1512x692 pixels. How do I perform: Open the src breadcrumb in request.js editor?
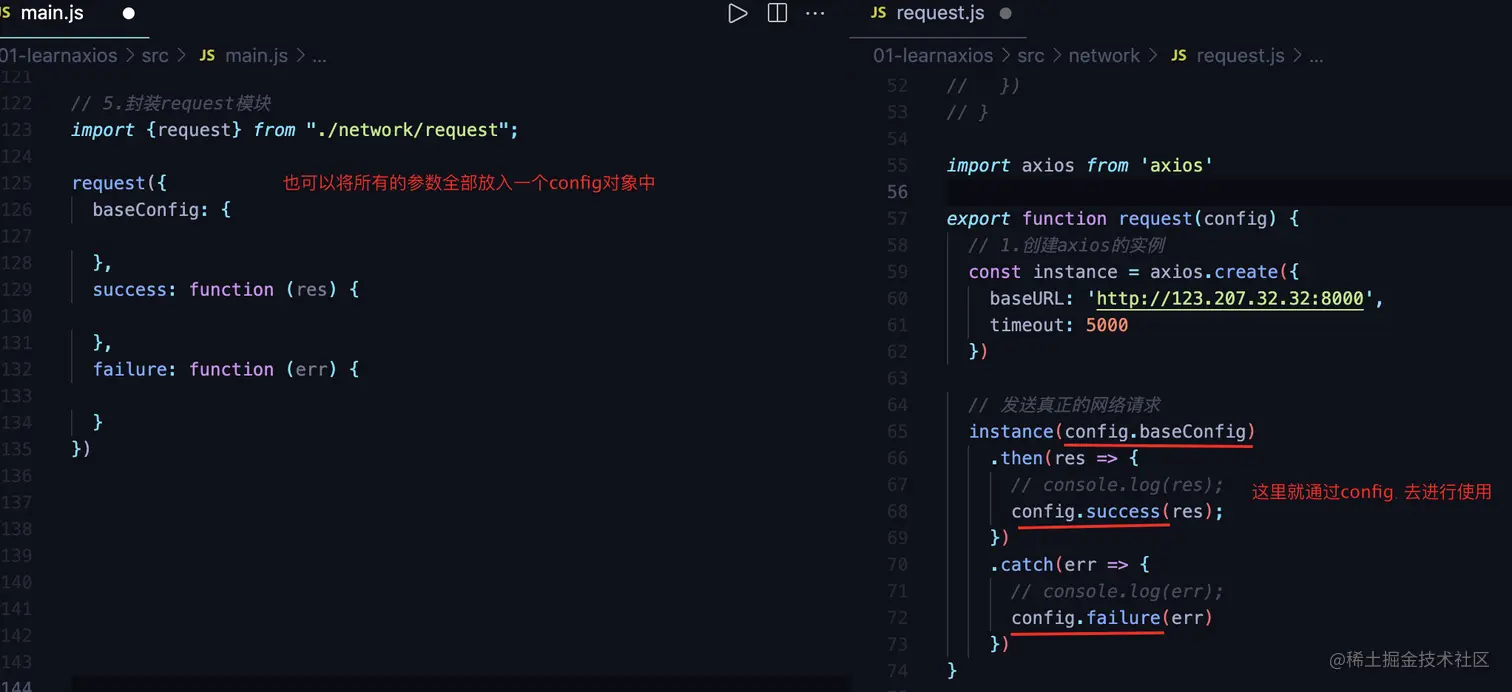tap(1031, 56)
